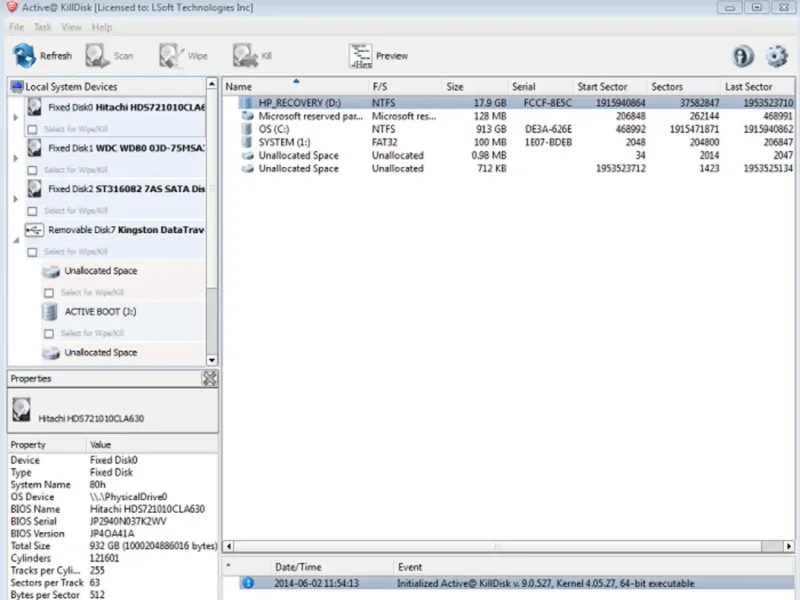Screen dimensions: 800x600
Task: Click the Wipe toolbar icon
Action: pyautogui.click(x=171, y=56)
